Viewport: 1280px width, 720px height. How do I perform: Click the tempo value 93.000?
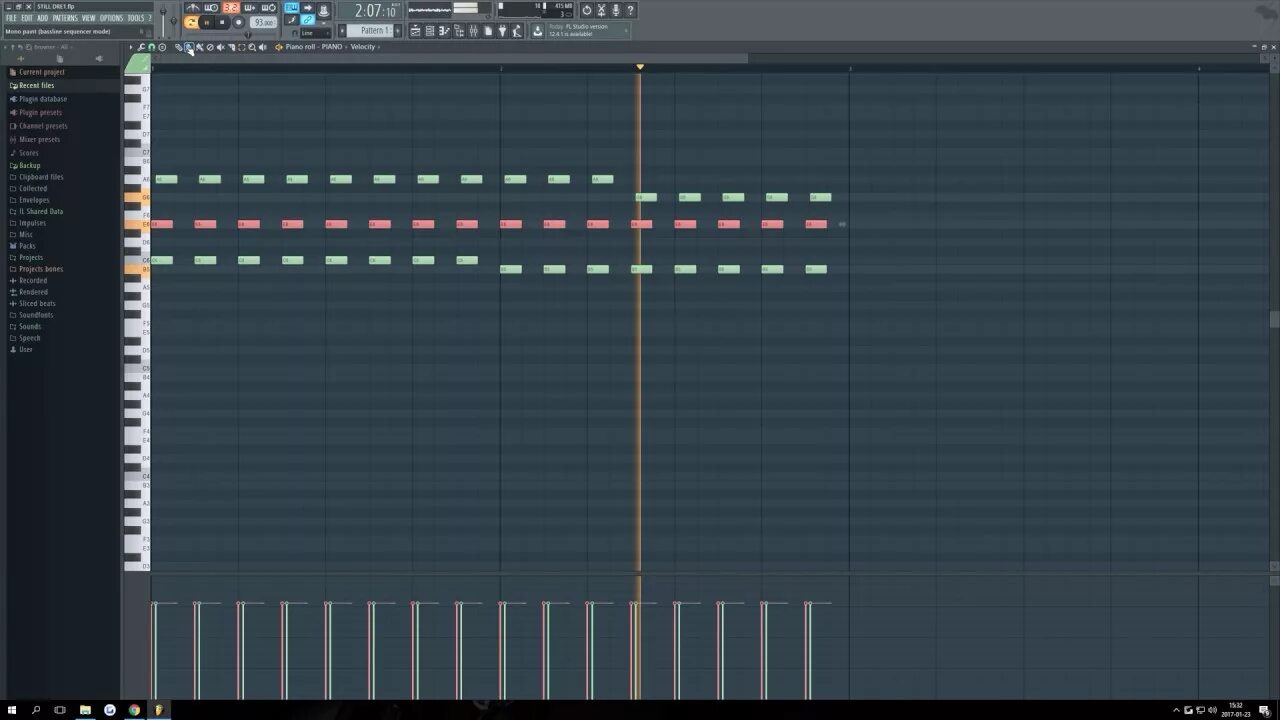point(264,22)
